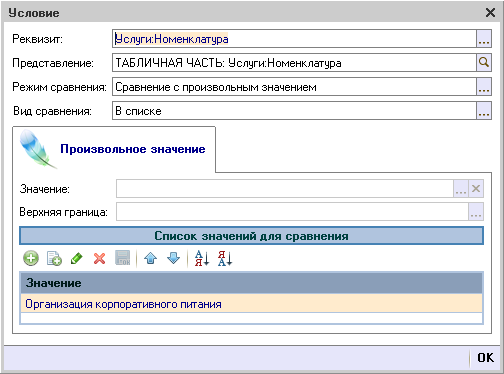Move value down with the blue arrow

pyautogui.click(x=174, y=258)
